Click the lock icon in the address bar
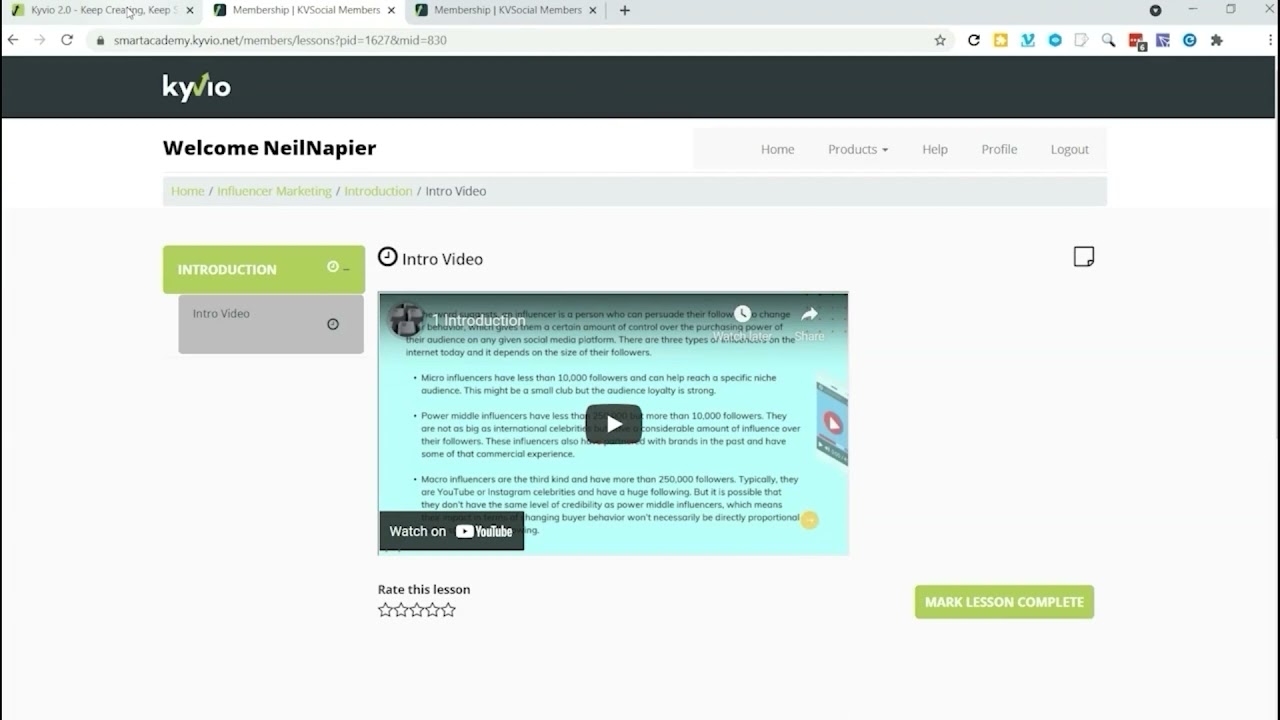 (x=99, y=40)
